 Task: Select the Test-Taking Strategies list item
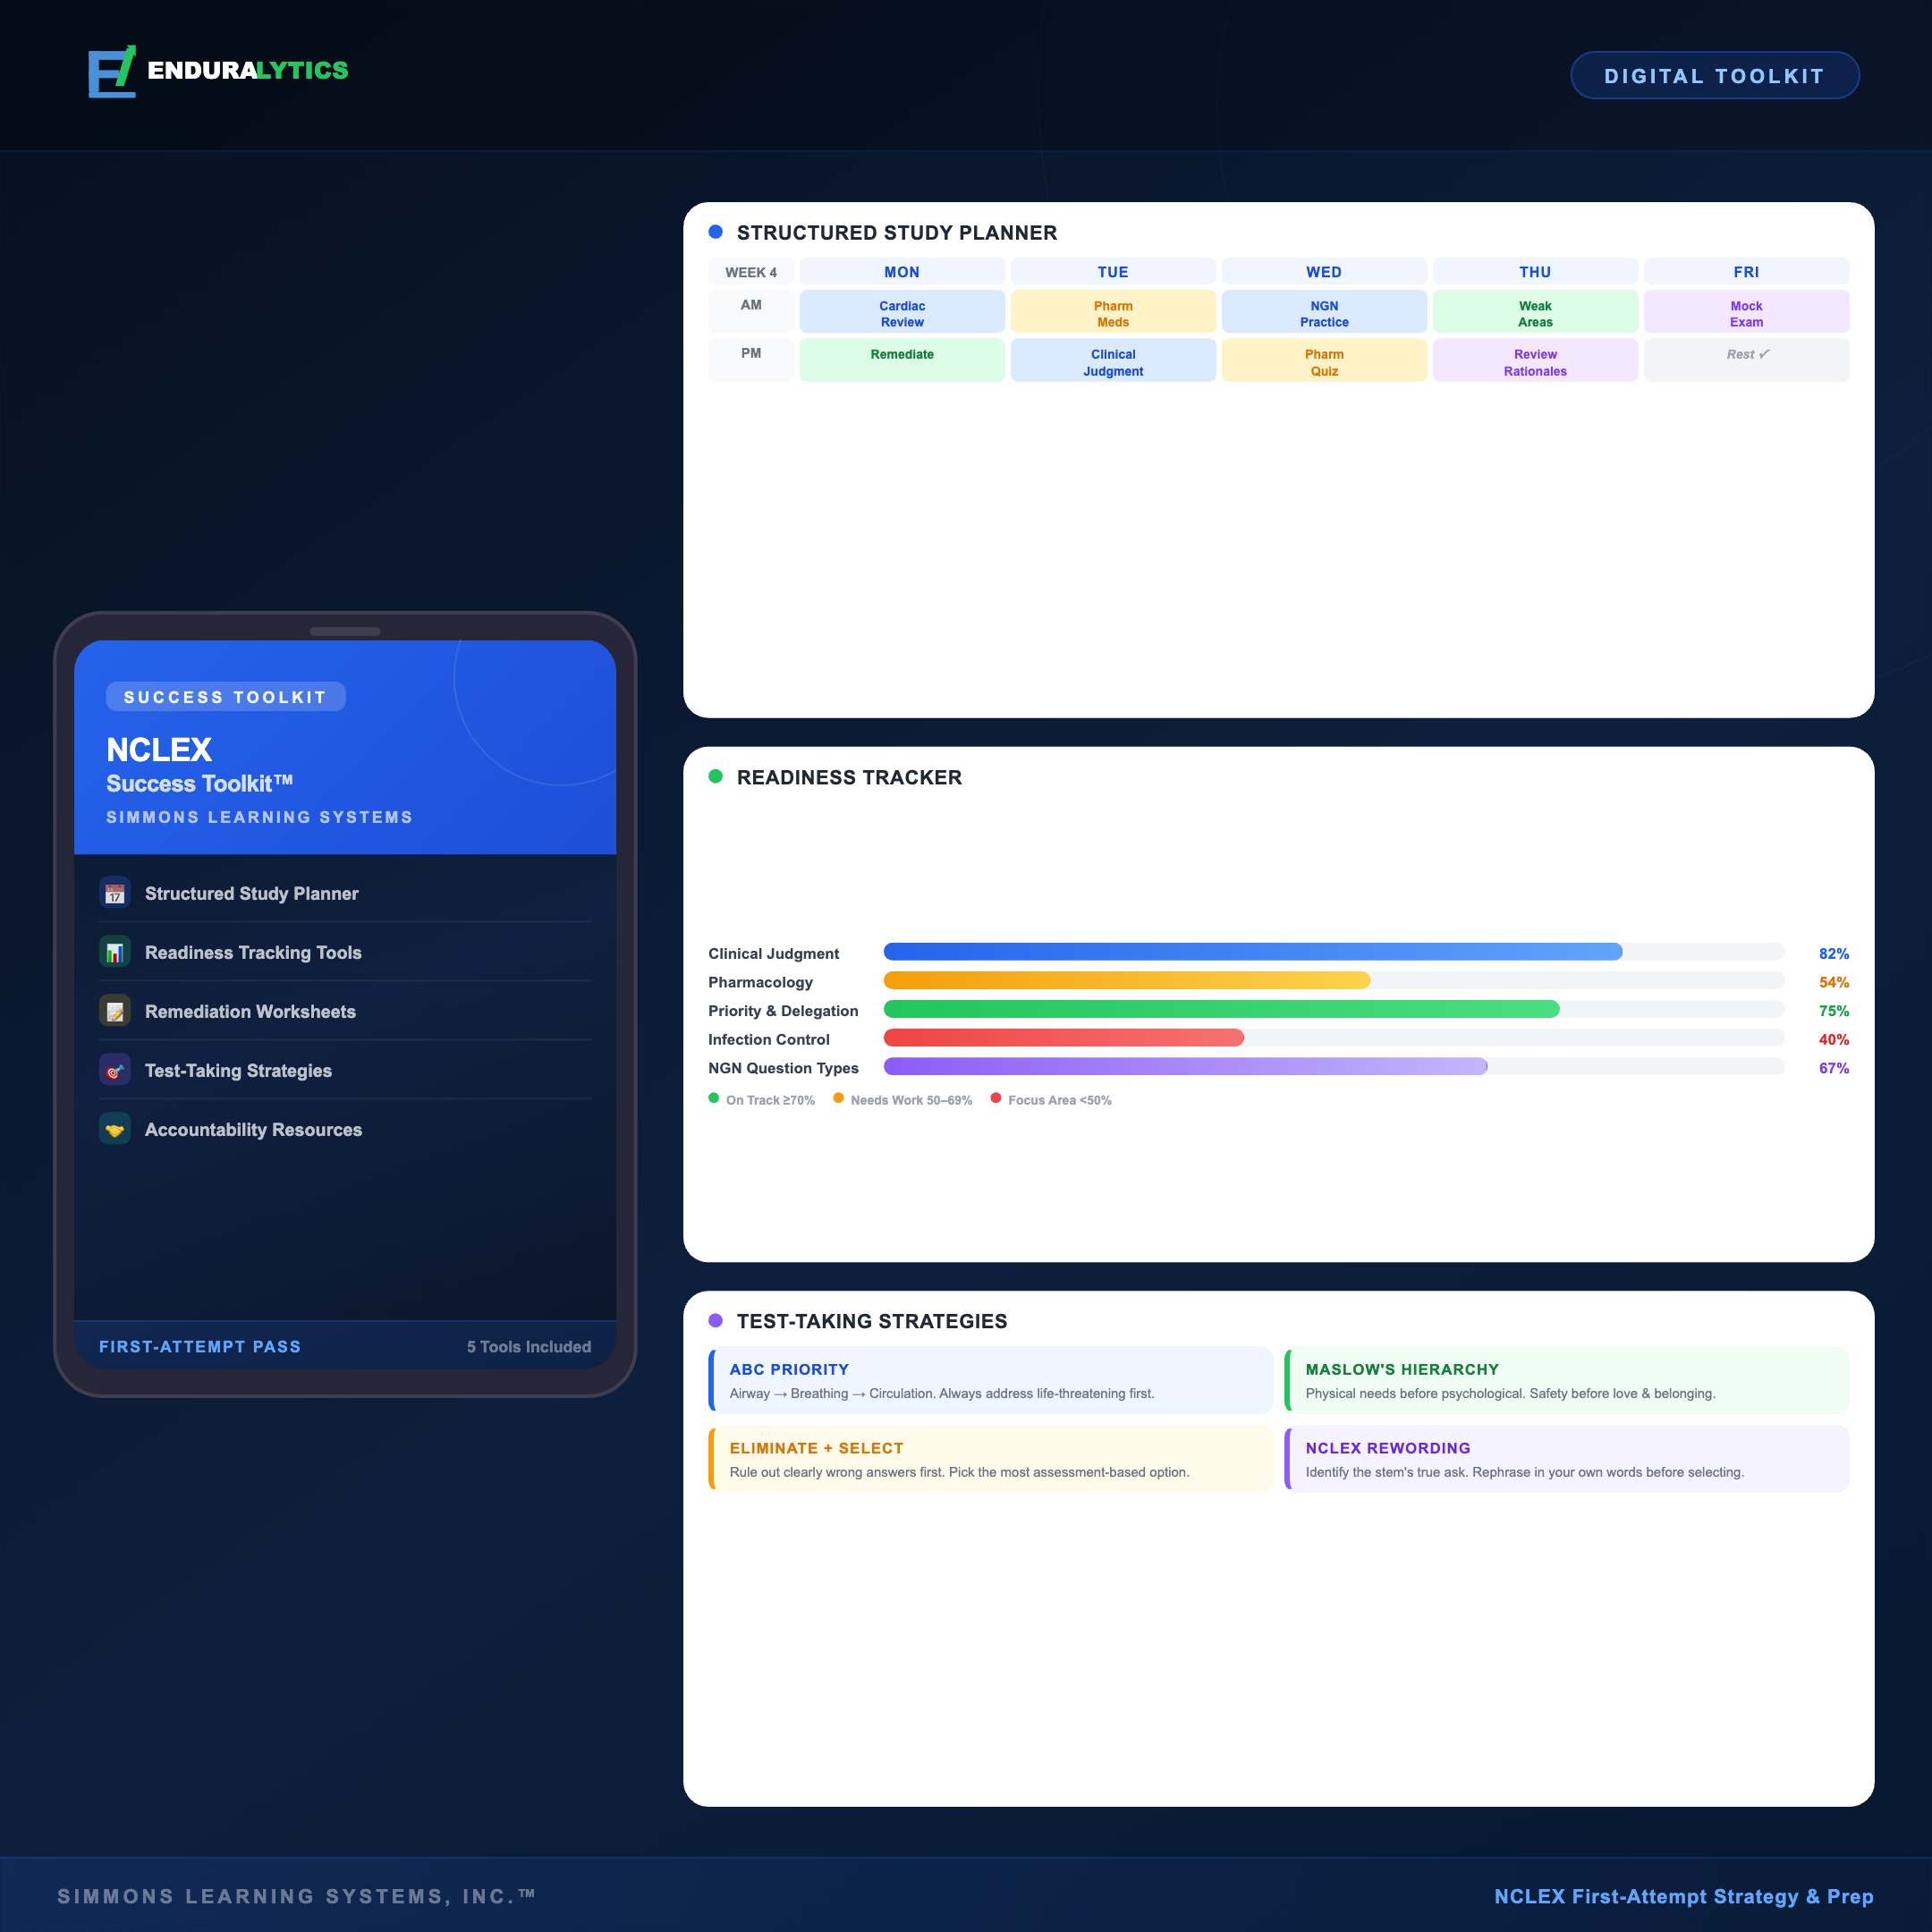(x=345, y=1070)
